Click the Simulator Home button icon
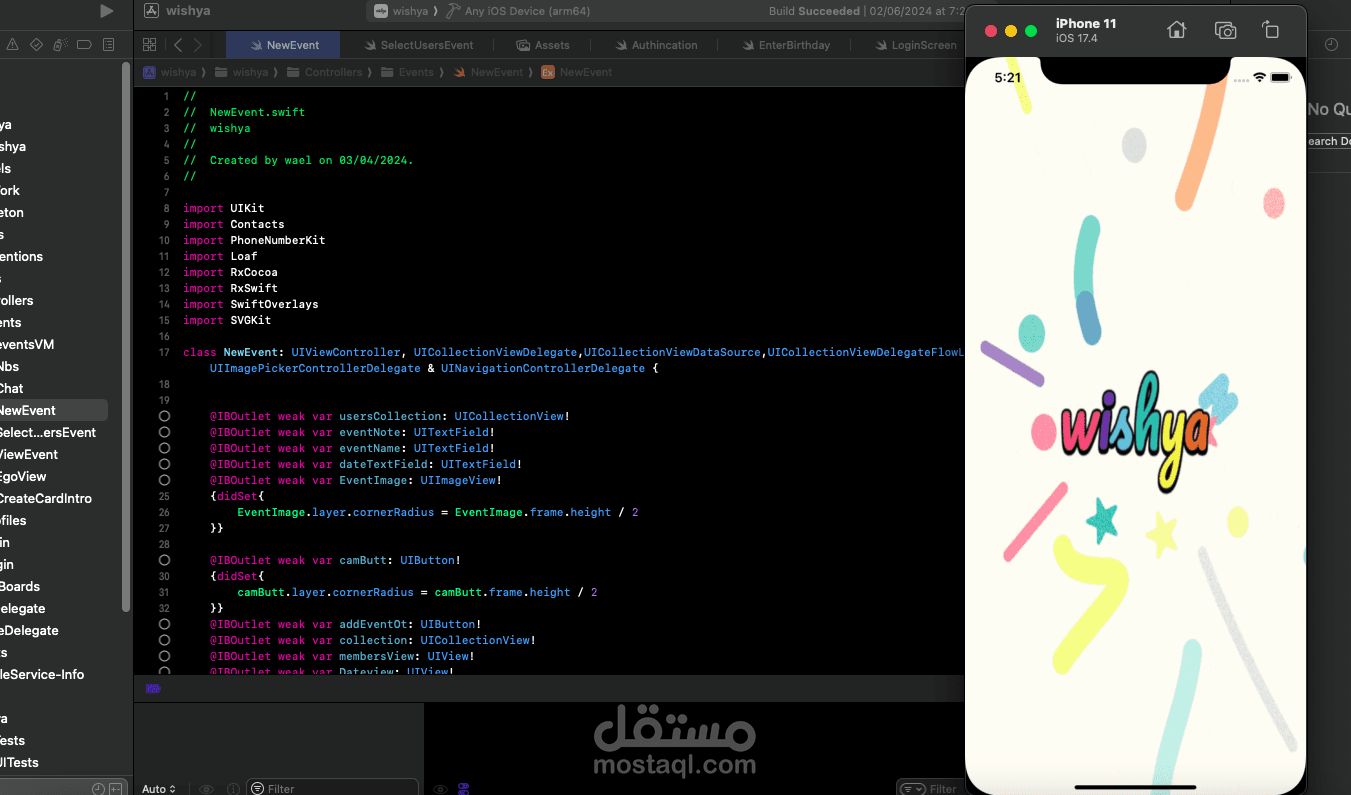The image size is (1351, 795). click(x=1177, y=30)
